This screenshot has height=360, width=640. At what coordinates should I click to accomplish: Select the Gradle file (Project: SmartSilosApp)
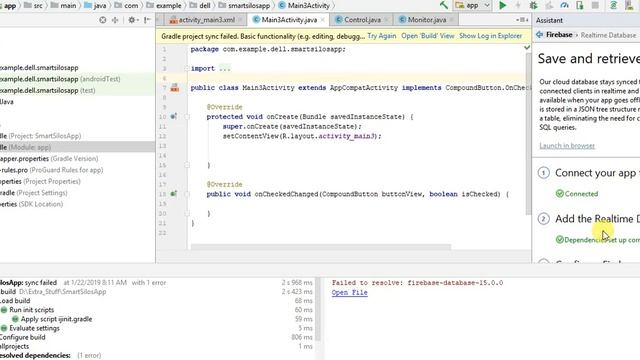[77, 136]
